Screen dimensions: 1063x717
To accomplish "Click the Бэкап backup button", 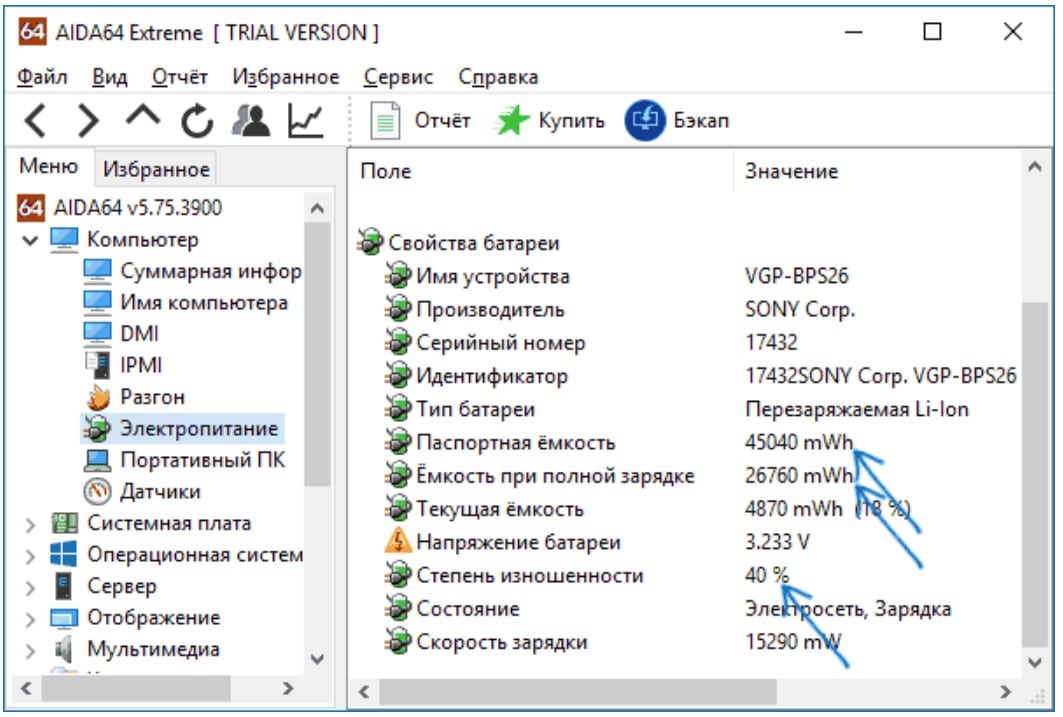I will point(677,121).
